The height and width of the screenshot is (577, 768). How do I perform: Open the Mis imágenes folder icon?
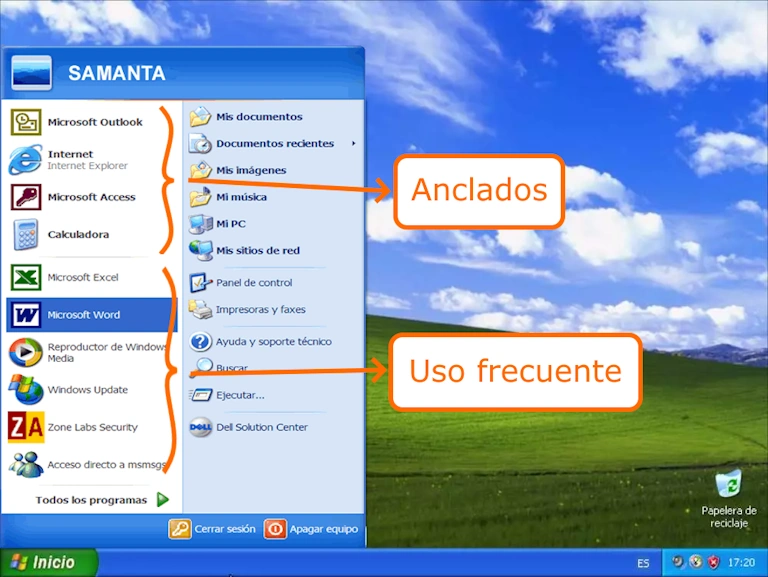coord(200,170)
